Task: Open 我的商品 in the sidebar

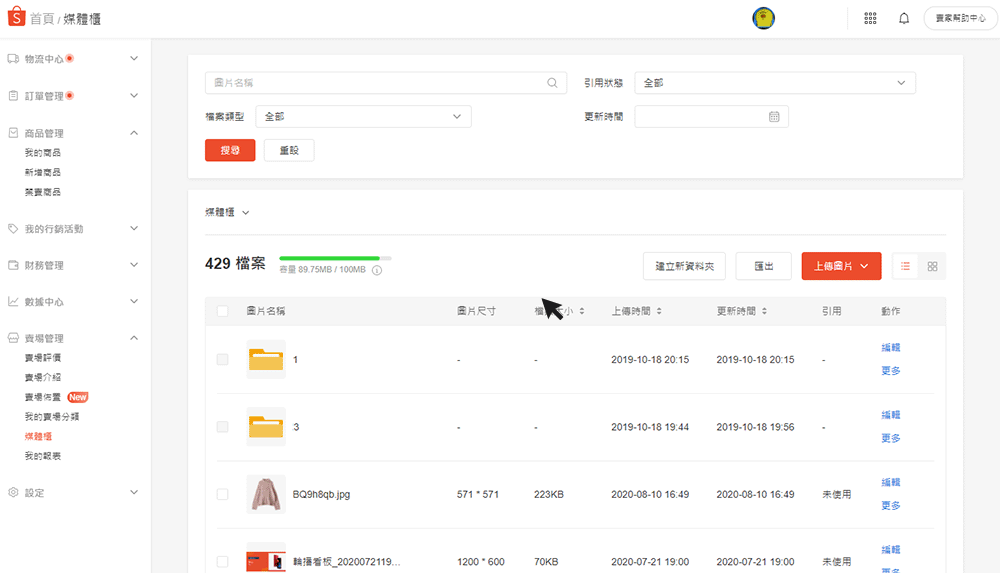Action: pyautogui.click(x=43, y=153)
